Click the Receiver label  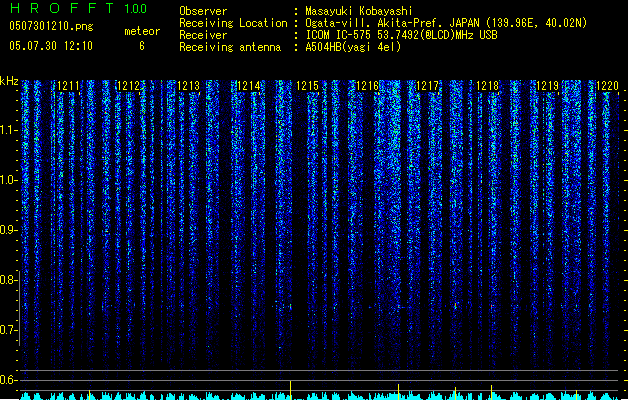pyautogui.click(x=203, y=35)
